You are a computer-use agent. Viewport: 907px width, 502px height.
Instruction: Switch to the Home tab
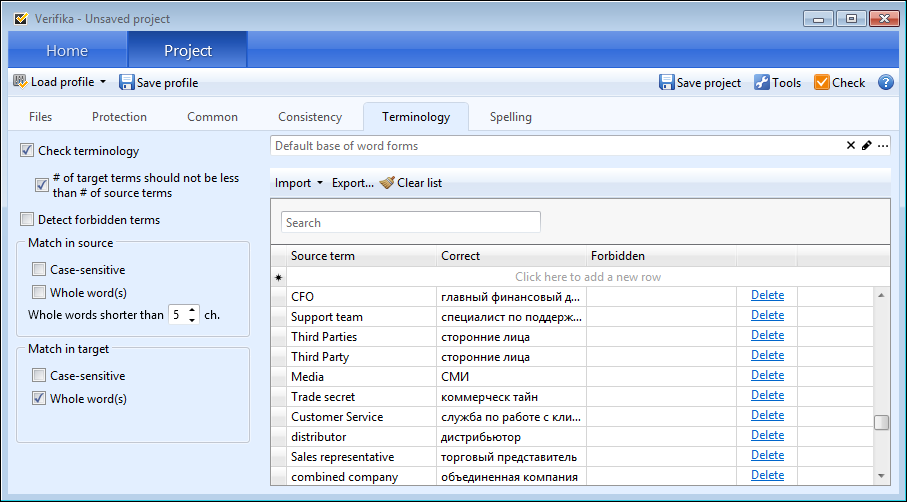point(67,50)
